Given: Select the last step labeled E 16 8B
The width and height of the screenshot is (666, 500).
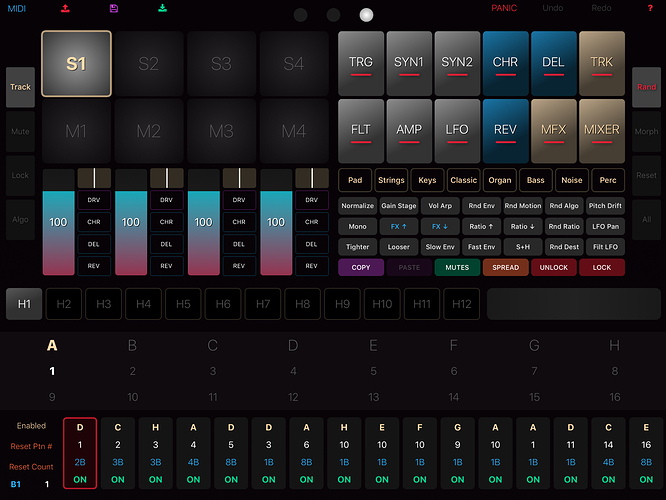Looking at the screenshot, I should tap(646, 453).
